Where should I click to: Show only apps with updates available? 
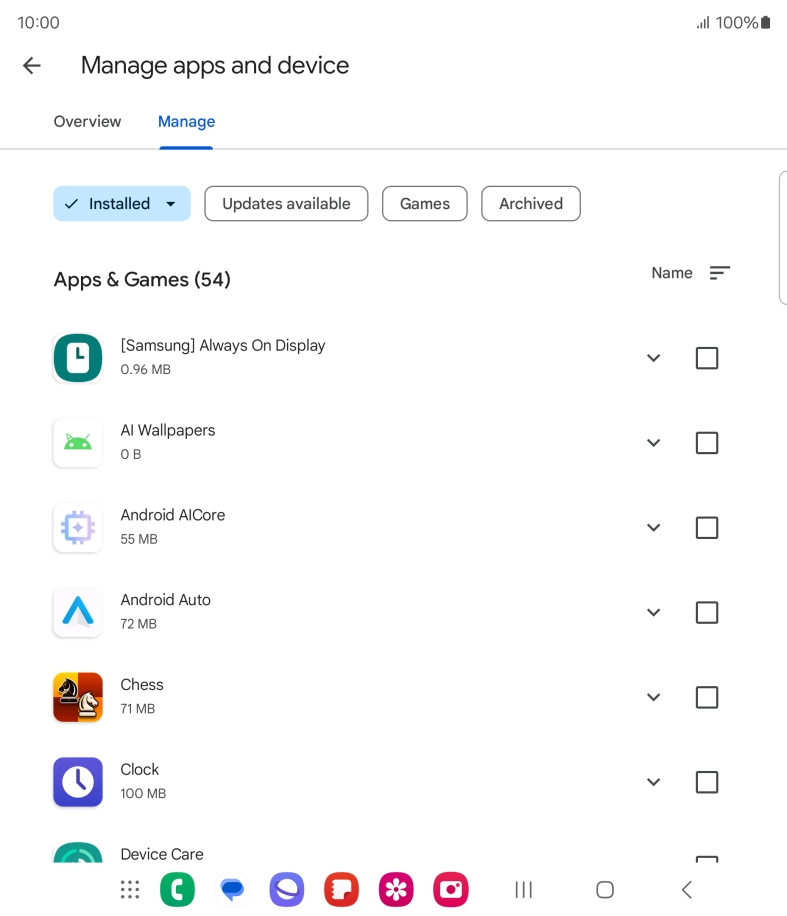click(286, 203)
